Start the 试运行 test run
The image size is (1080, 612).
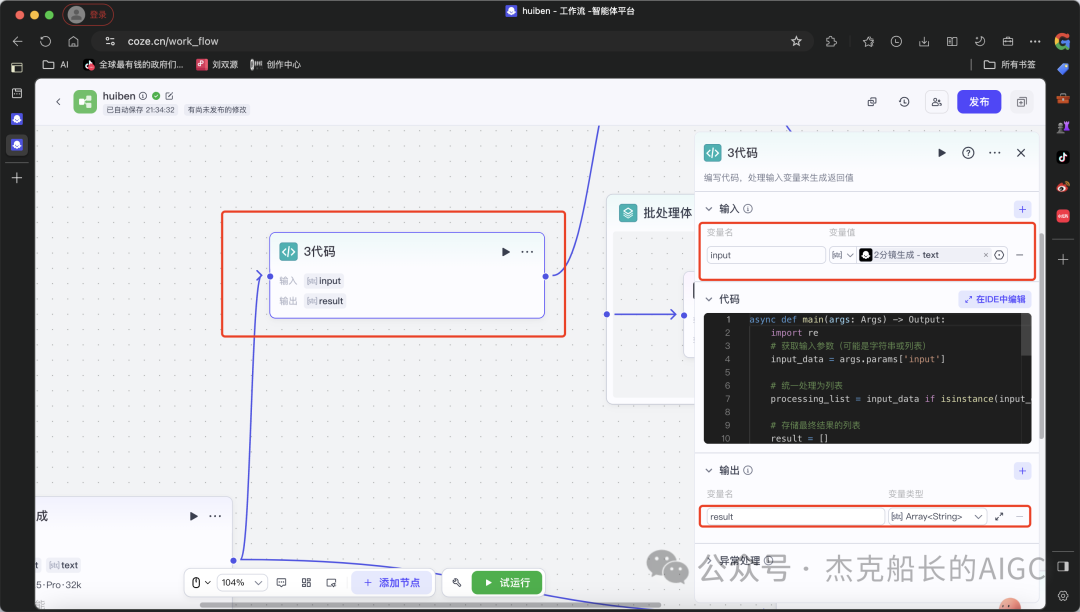508,582
